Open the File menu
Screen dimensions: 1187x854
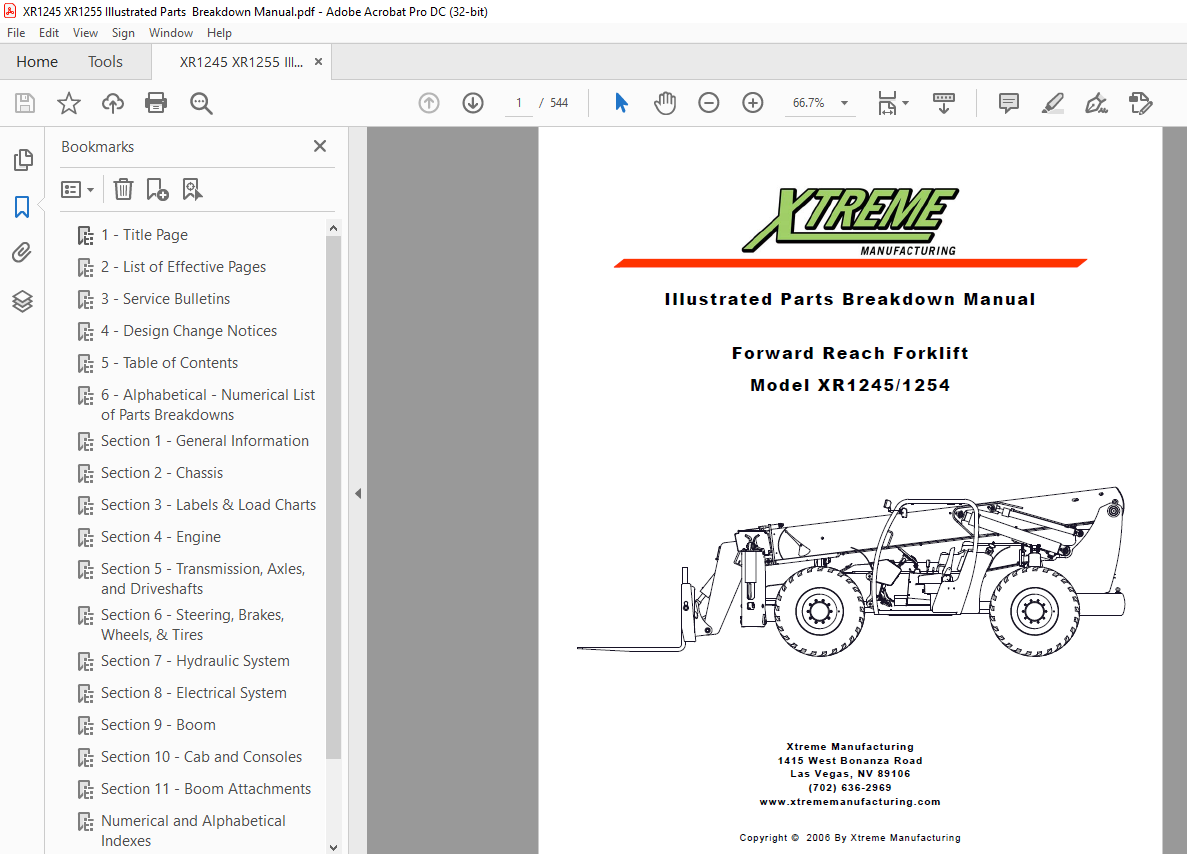click(16, 33)
